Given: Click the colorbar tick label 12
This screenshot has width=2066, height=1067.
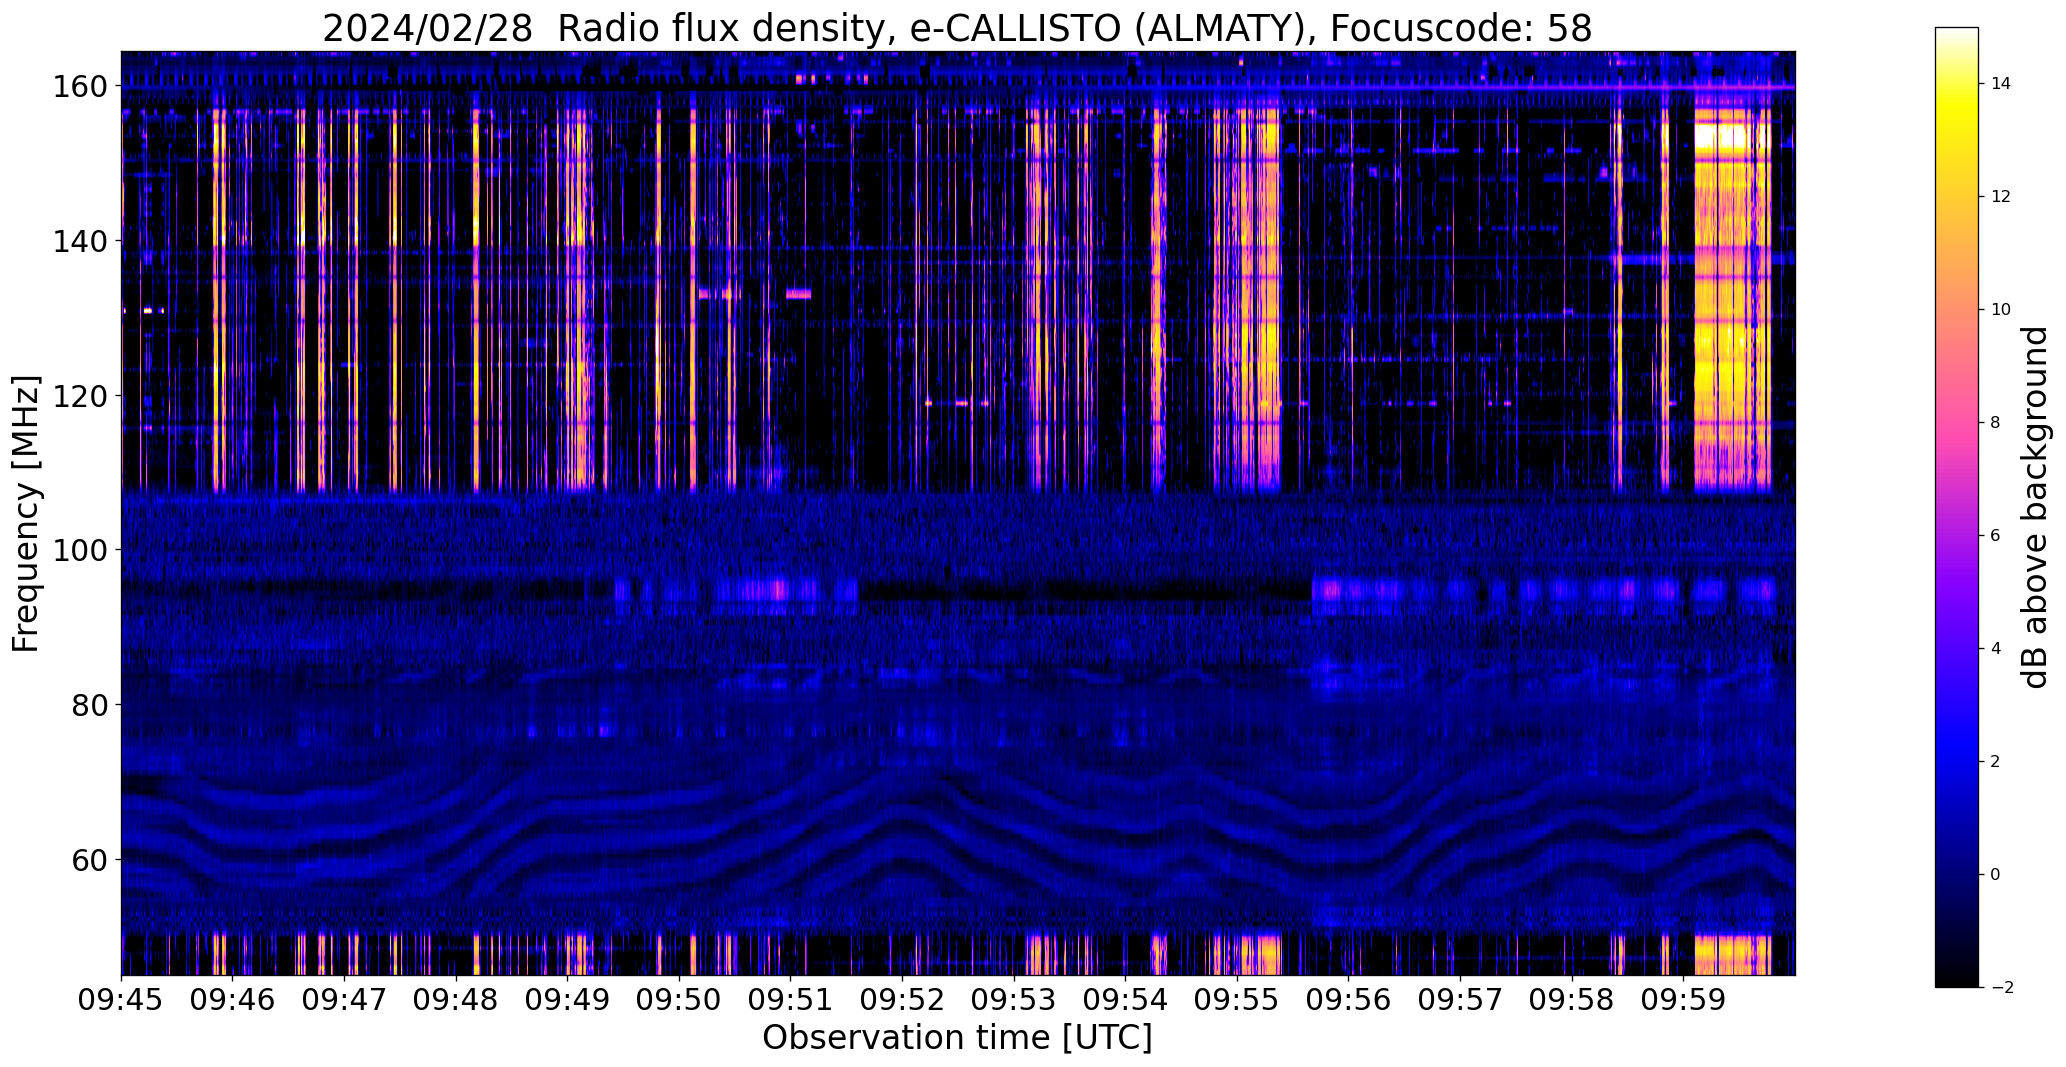Looking at the screenshot, I should point(2001,197).
